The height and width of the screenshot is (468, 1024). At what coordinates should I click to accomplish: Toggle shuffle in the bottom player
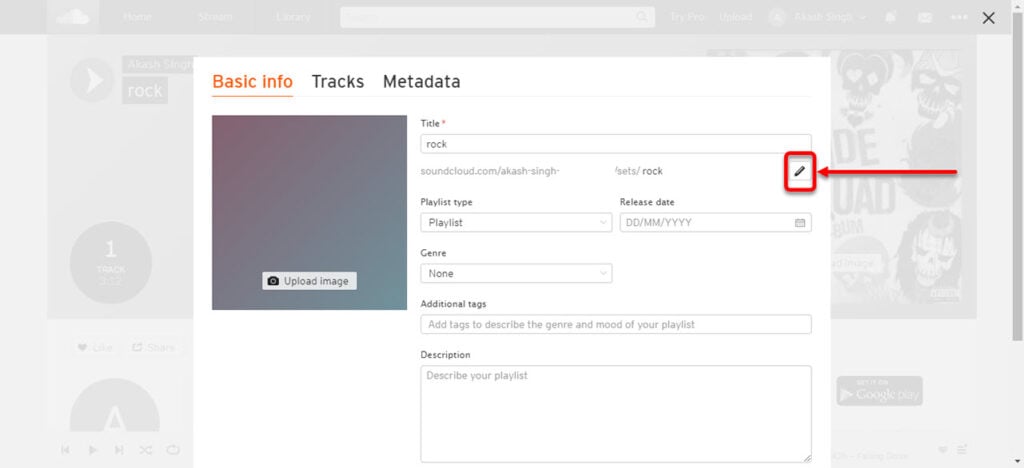coord(146,450)
